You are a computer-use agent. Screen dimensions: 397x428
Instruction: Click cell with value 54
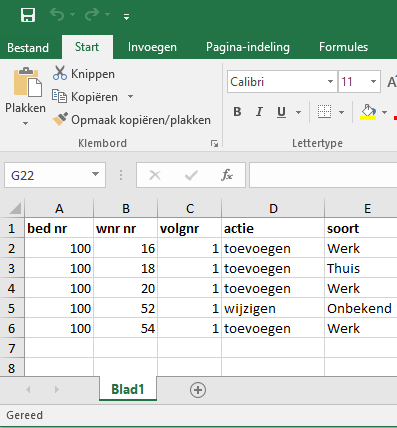(126, 328)
